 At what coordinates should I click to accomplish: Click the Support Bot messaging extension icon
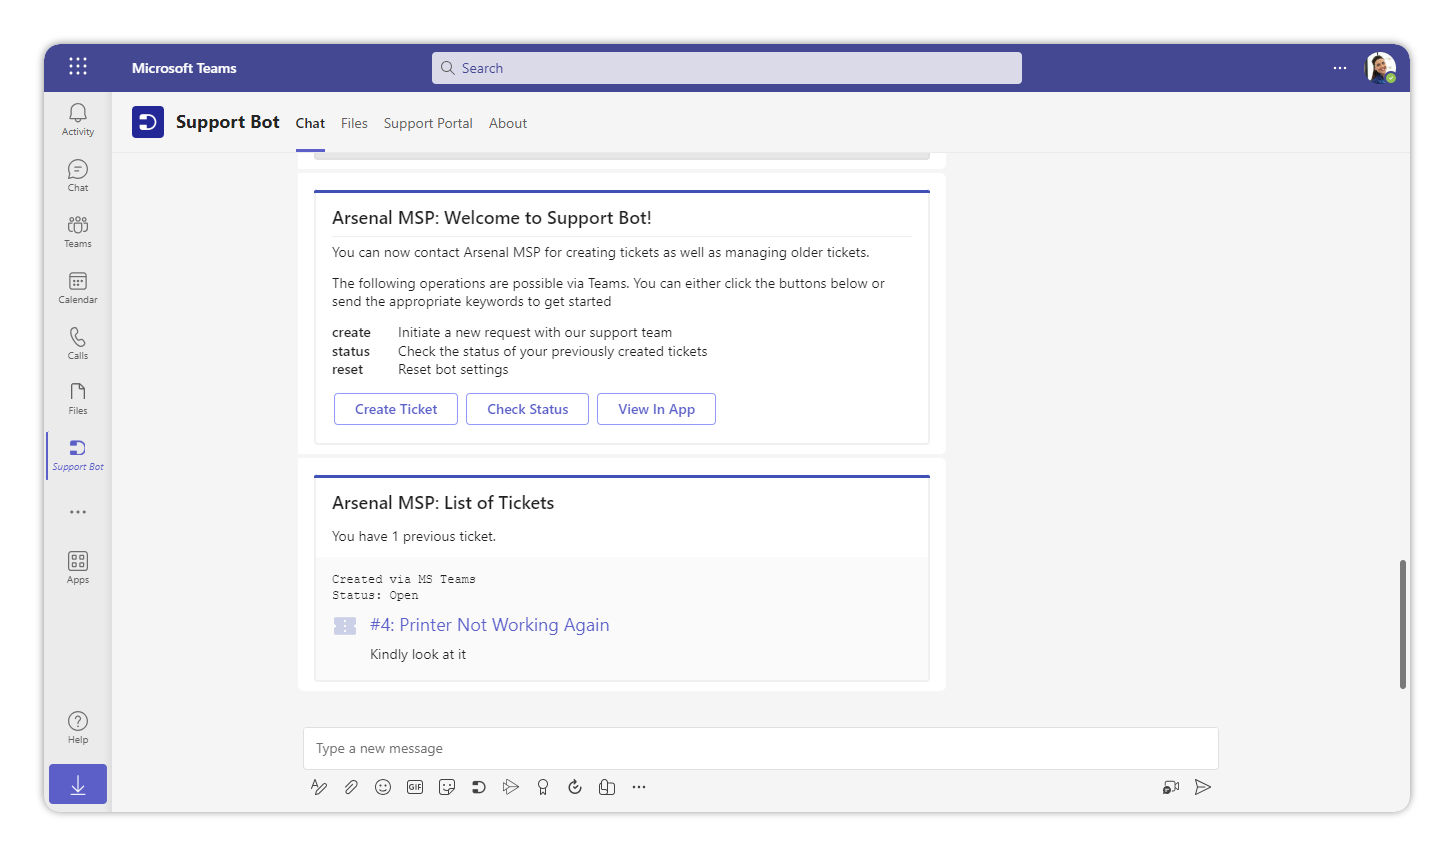point(479,787)
